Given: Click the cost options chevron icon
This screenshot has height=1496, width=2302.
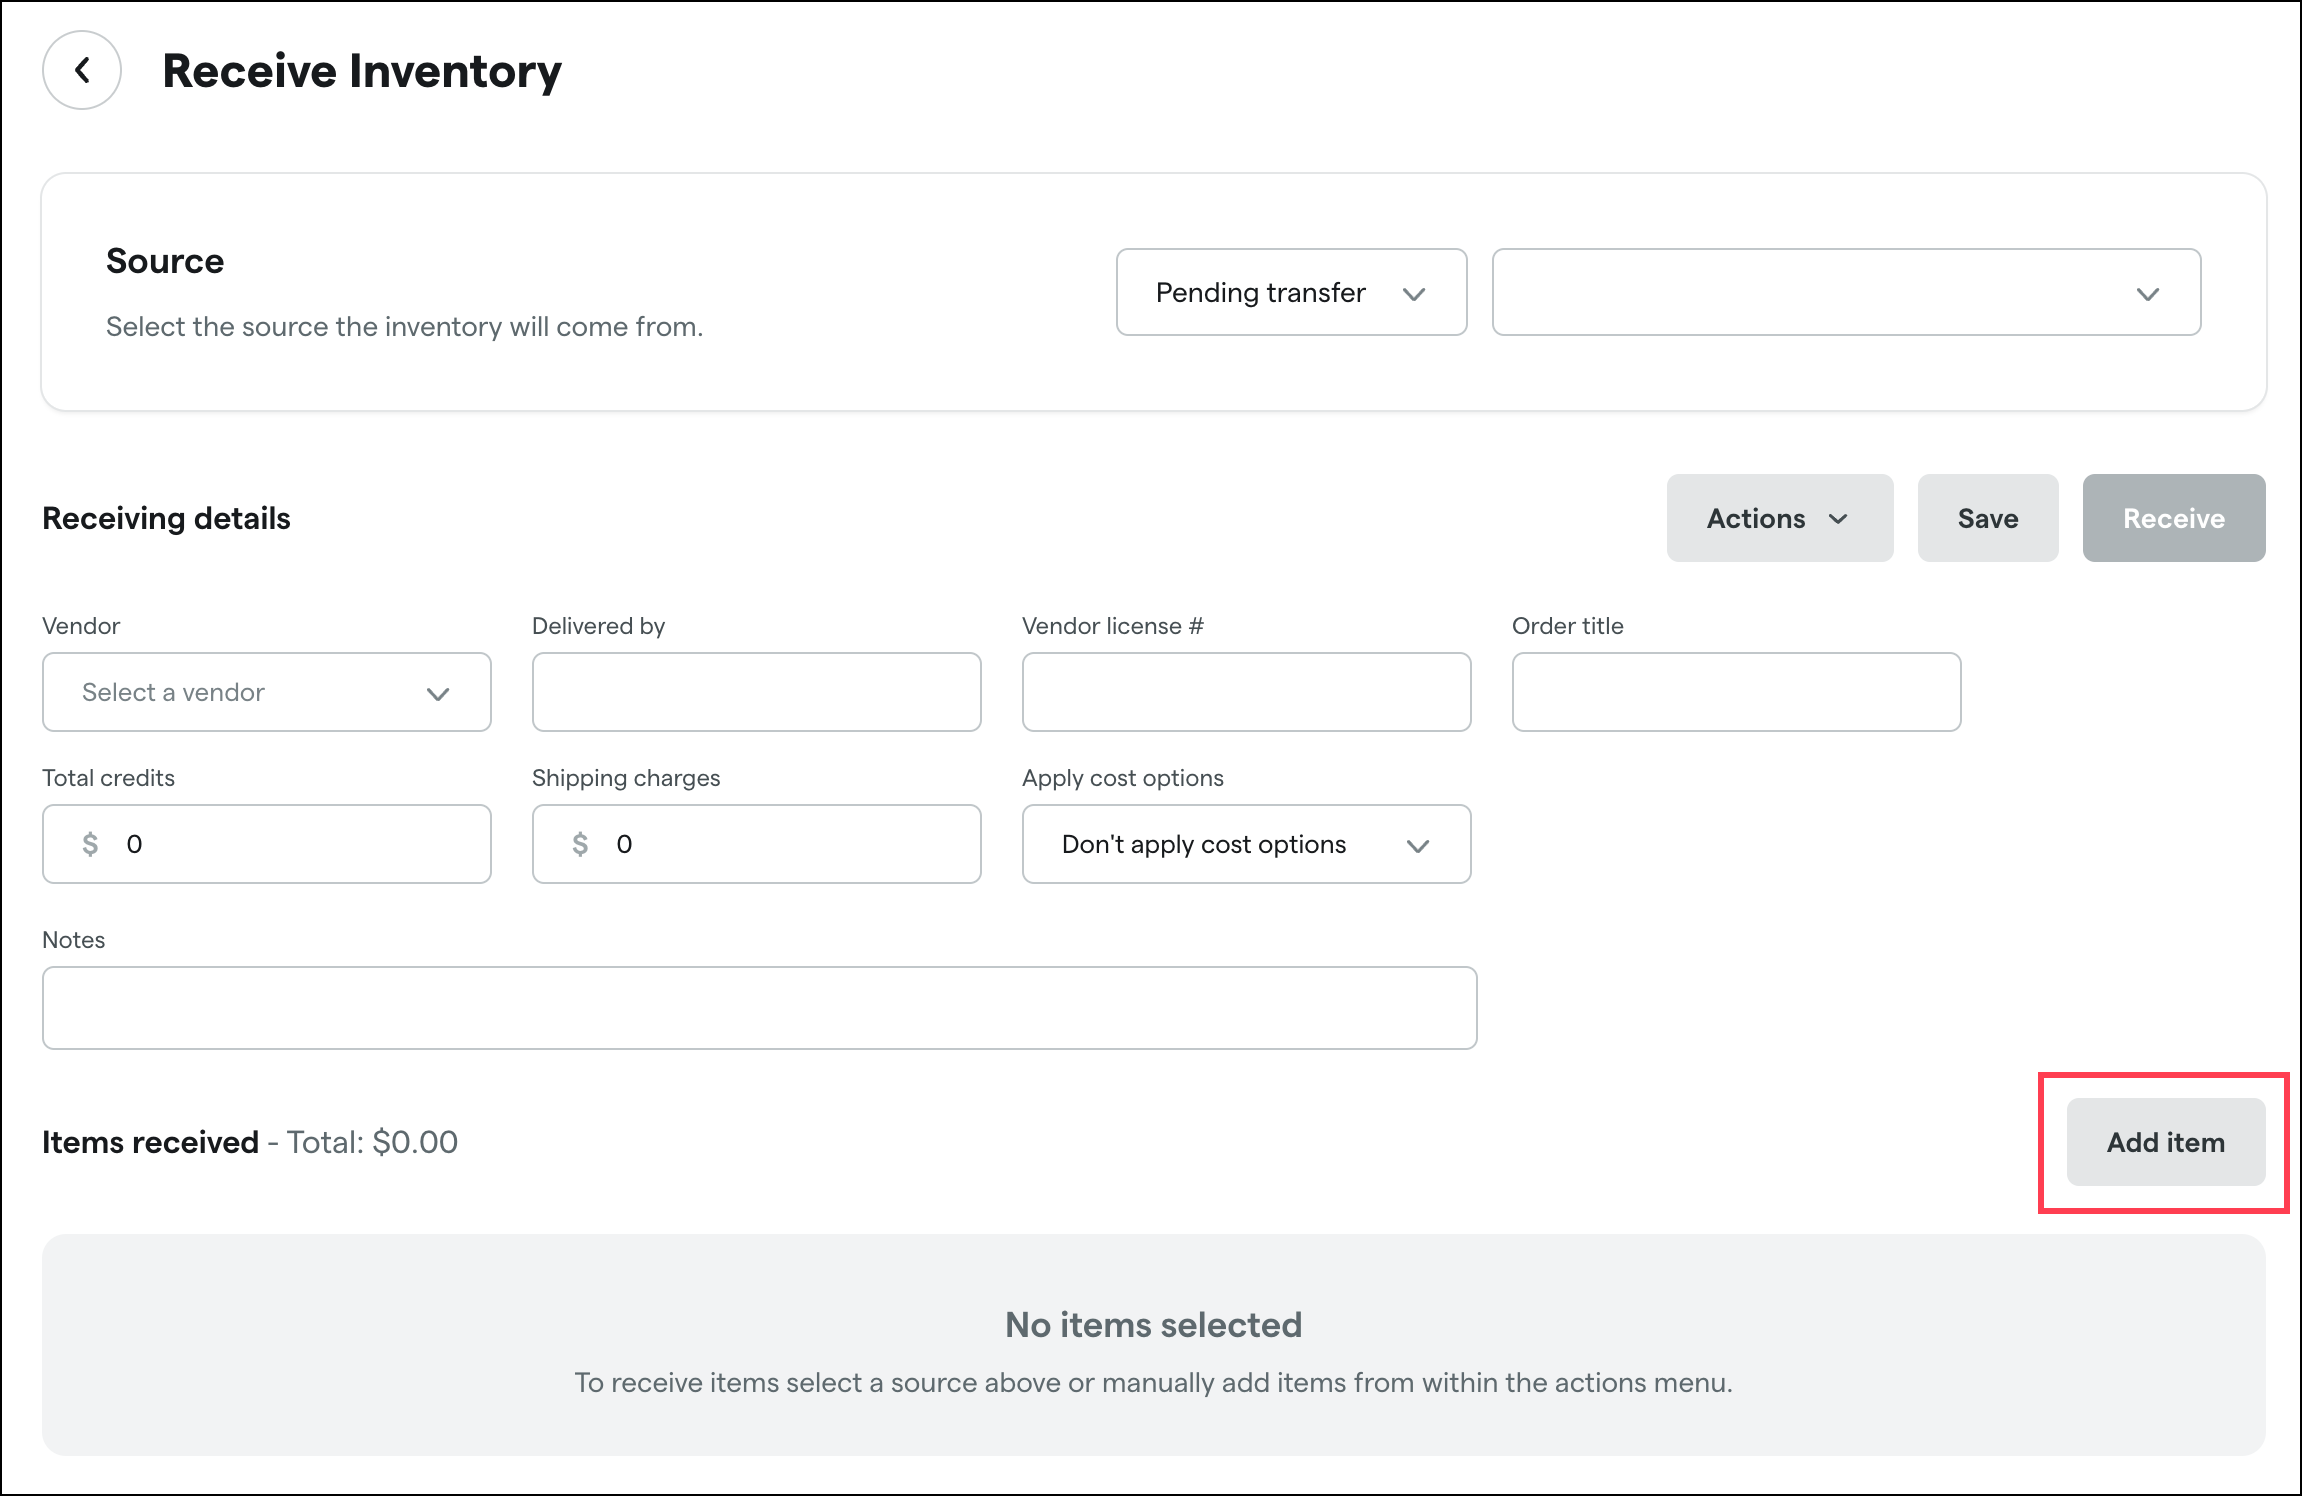Looking at the screenshot, I should point(1417,846).
